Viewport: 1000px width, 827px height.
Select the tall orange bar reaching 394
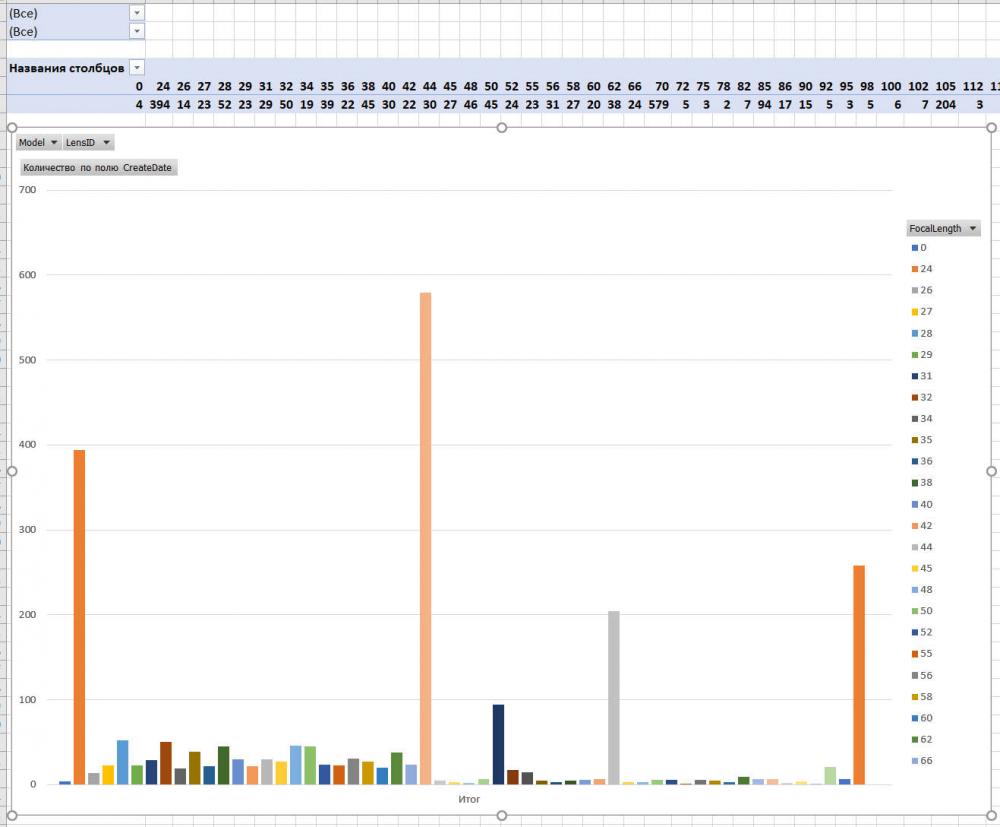(79, 617)
